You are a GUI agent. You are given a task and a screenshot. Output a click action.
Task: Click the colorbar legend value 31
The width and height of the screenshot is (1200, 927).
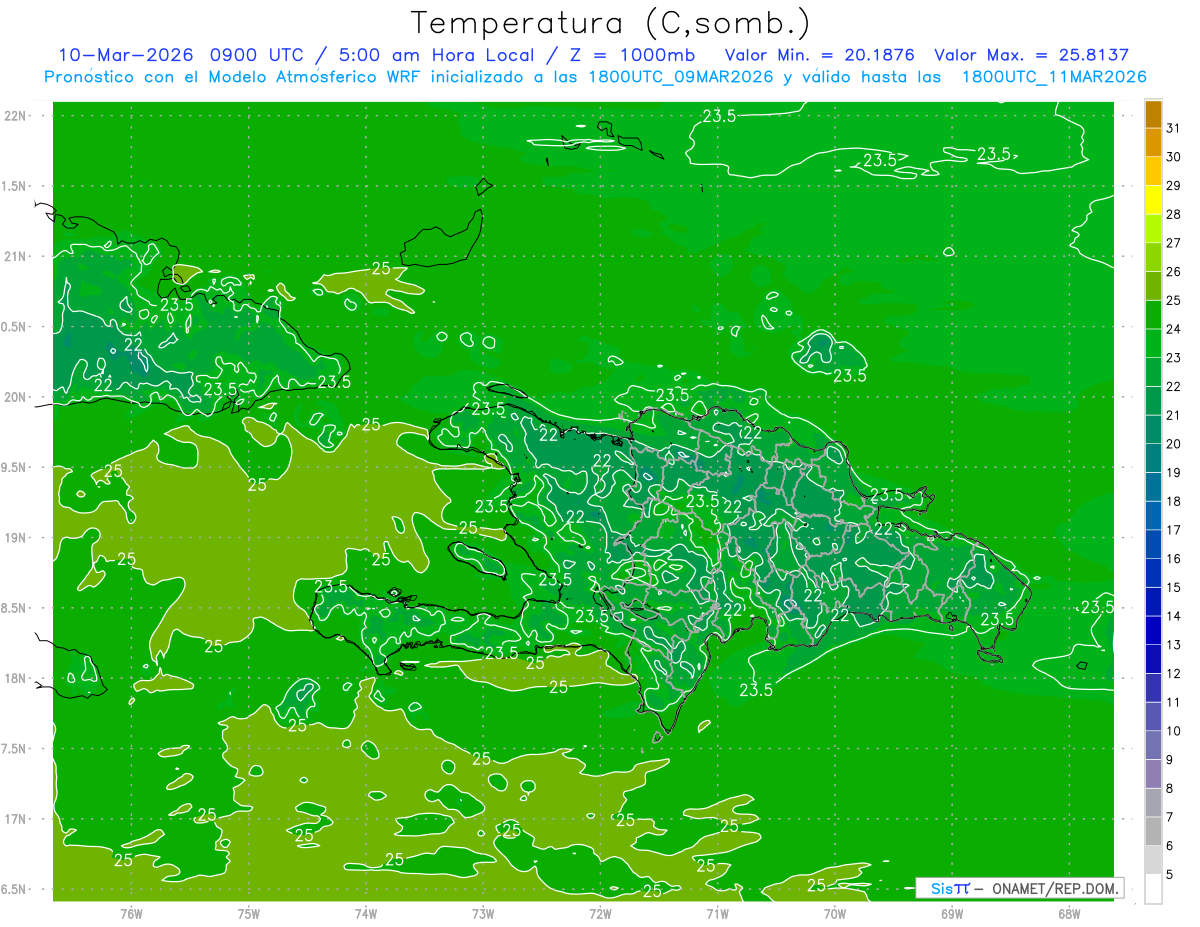(1174, 128)
